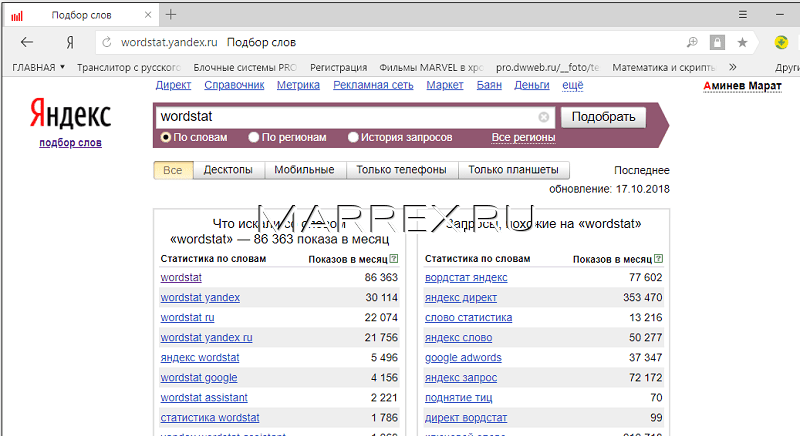Click the wordstat.yandex.ru address bar
Image resolution: width=800 pixels, height=436 pixels.
169,42
